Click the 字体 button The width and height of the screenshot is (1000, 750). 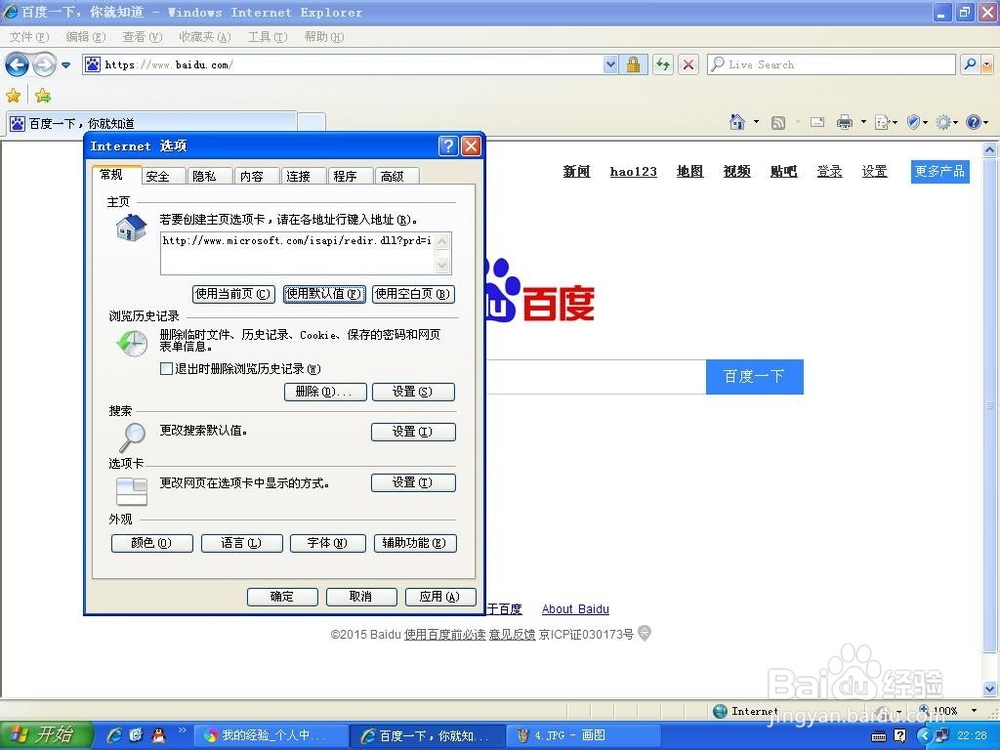click(x=328, y=543)
